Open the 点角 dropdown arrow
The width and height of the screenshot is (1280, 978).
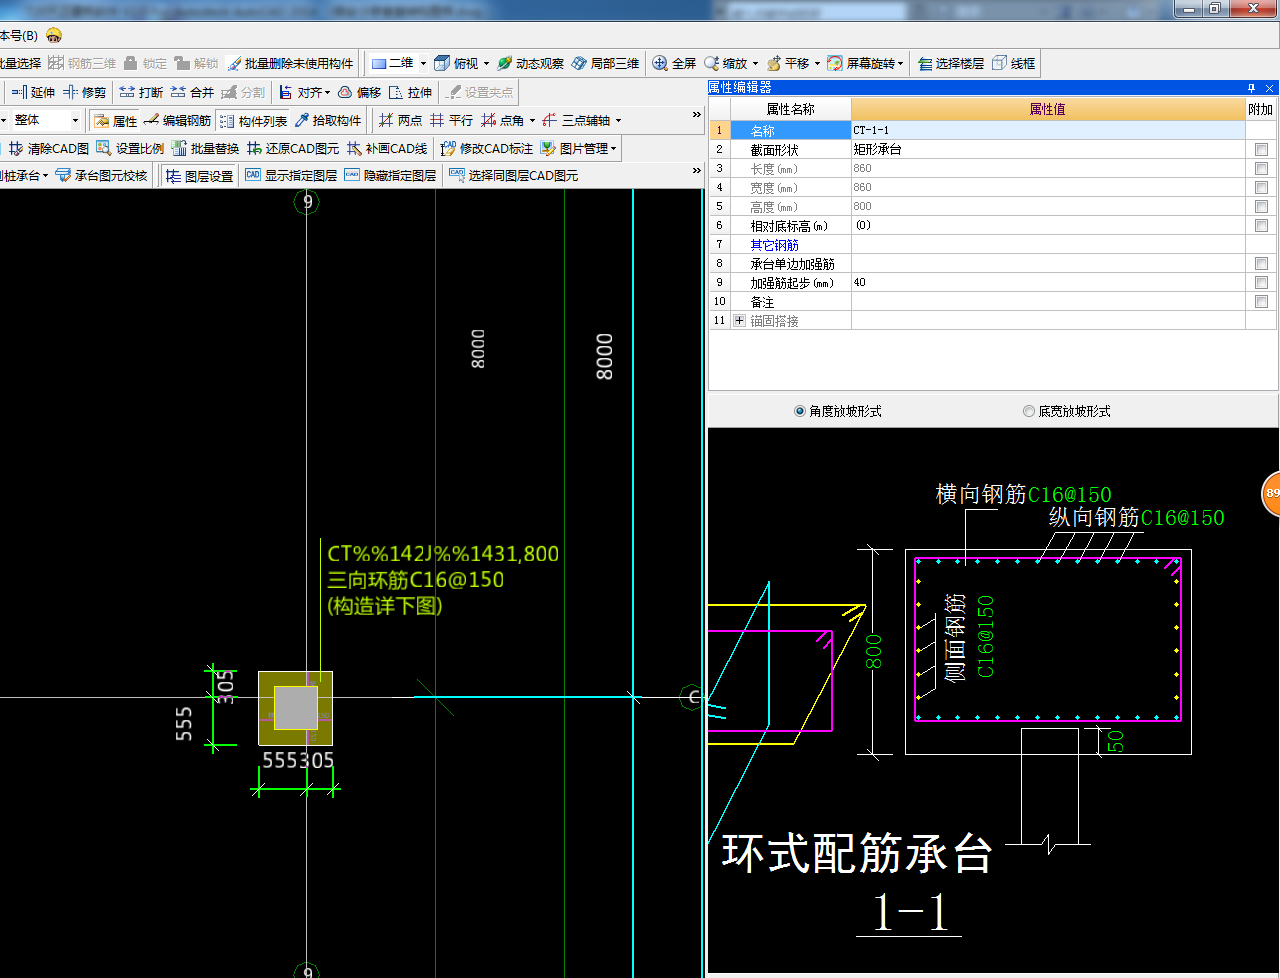tap(532, 121)
